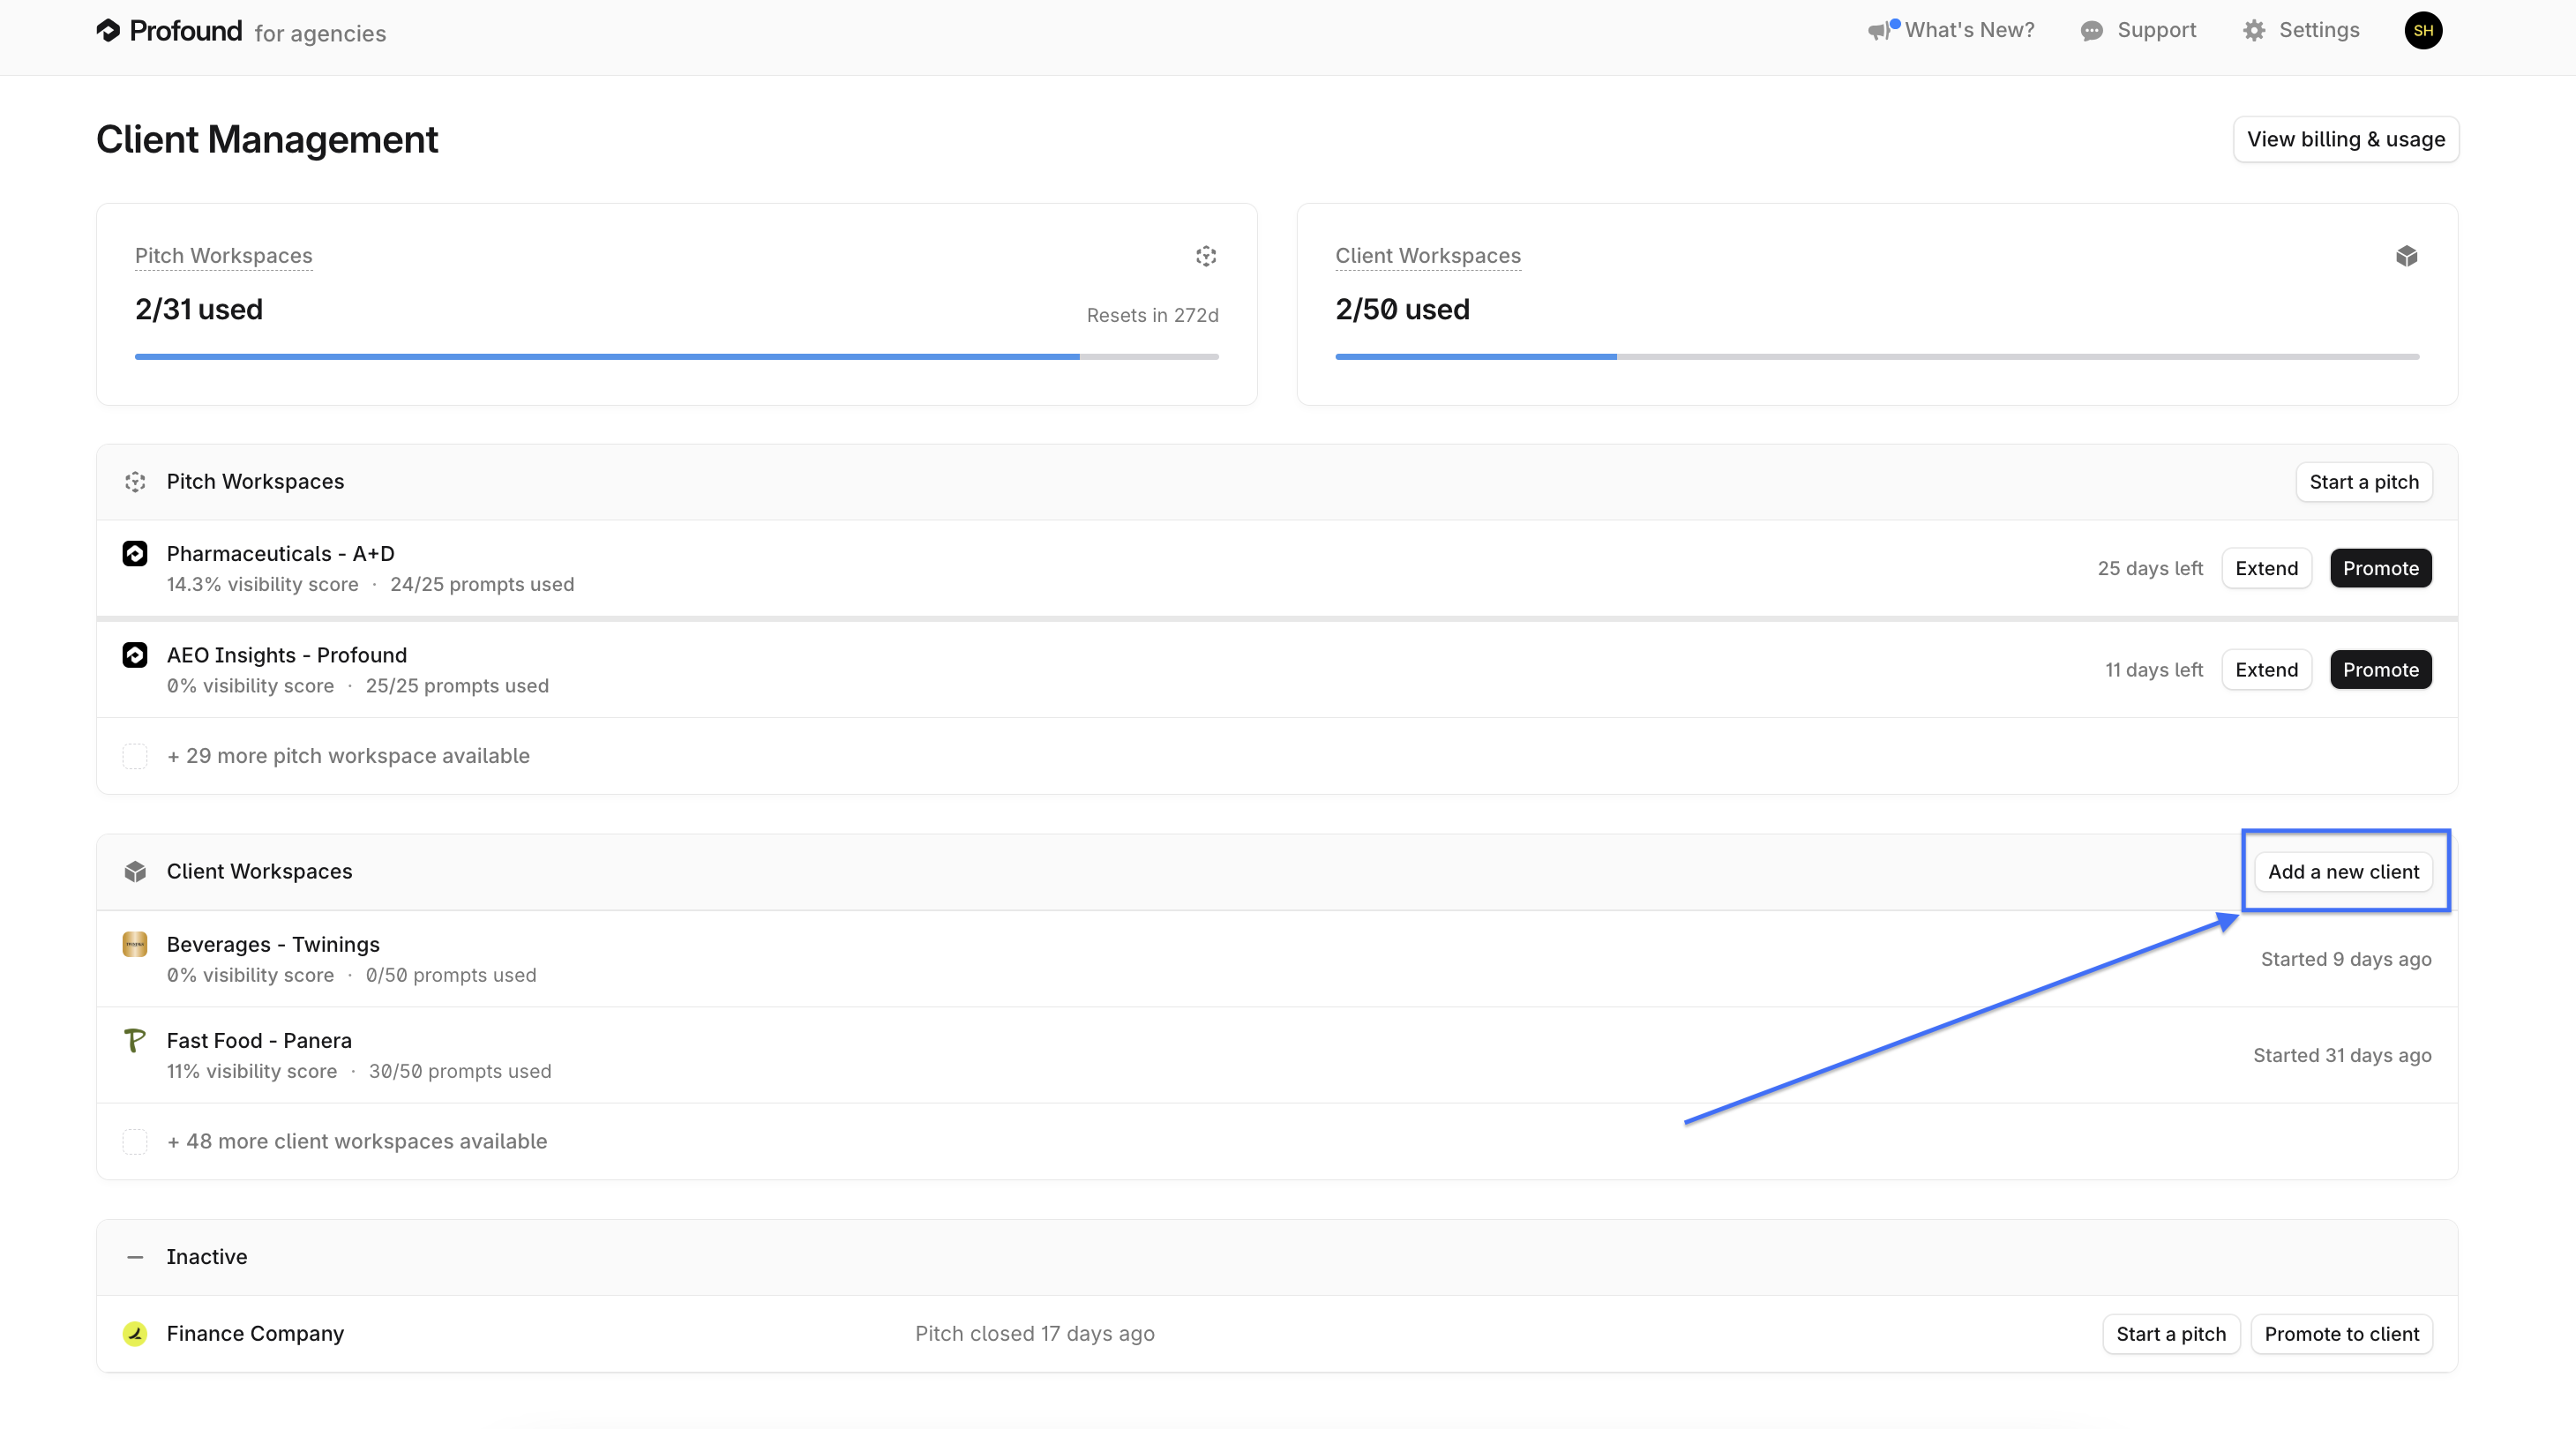The image size is (2576, 1429).
Task: Click '25/25 prompts used' text
Action: [457, 686]
